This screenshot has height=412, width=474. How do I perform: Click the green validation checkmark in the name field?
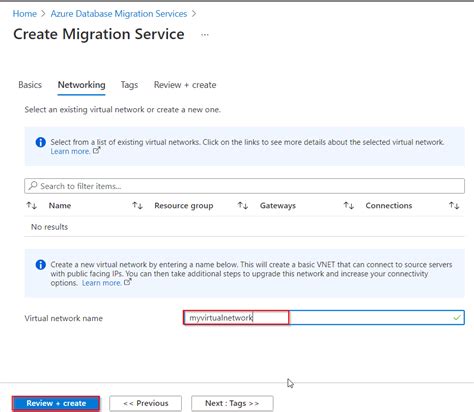tap(457, 318)
